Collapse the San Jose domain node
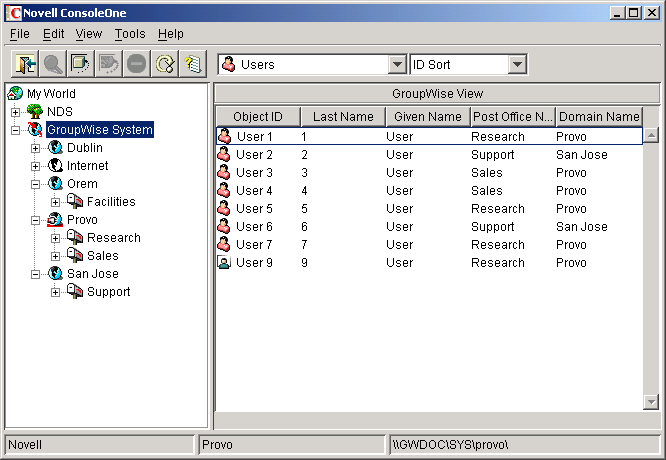The image size is (666, 460). 36,274
